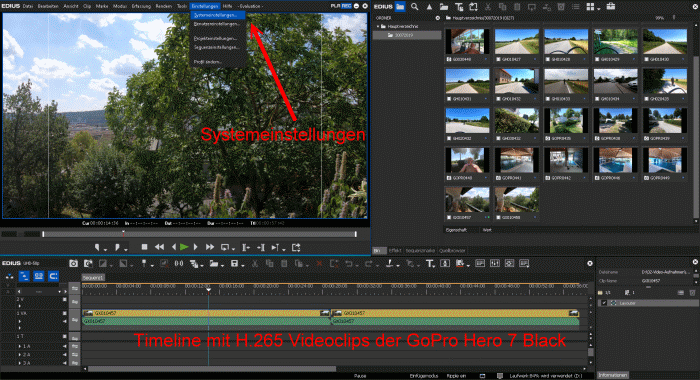Open project folder dropdown arrow

(222, 266)
